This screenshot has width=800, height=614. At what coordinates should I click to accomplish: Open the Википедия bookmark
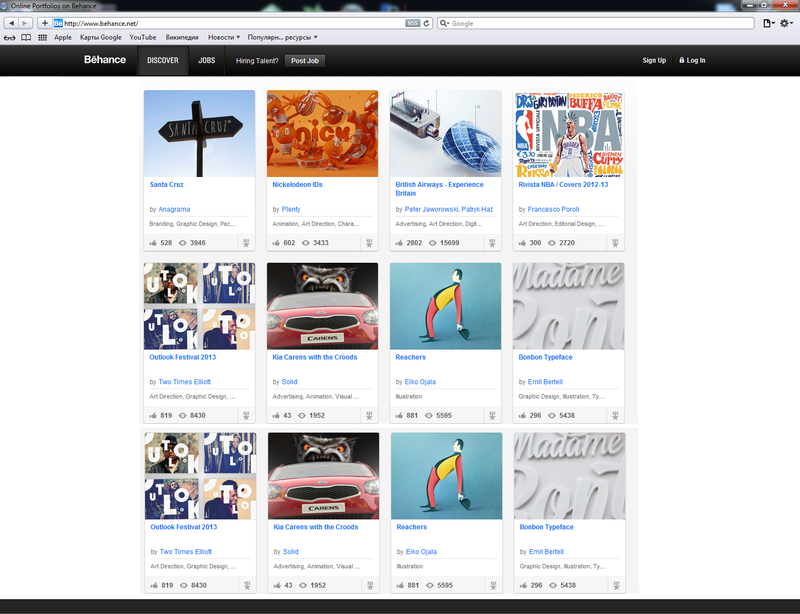click(x=182, y=37)
